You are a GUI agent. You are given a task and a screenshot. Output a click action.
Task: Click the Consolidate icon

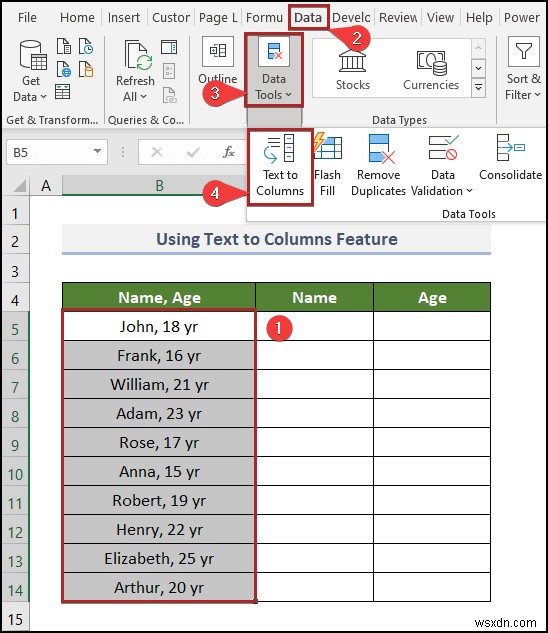[x=510, y=148]
